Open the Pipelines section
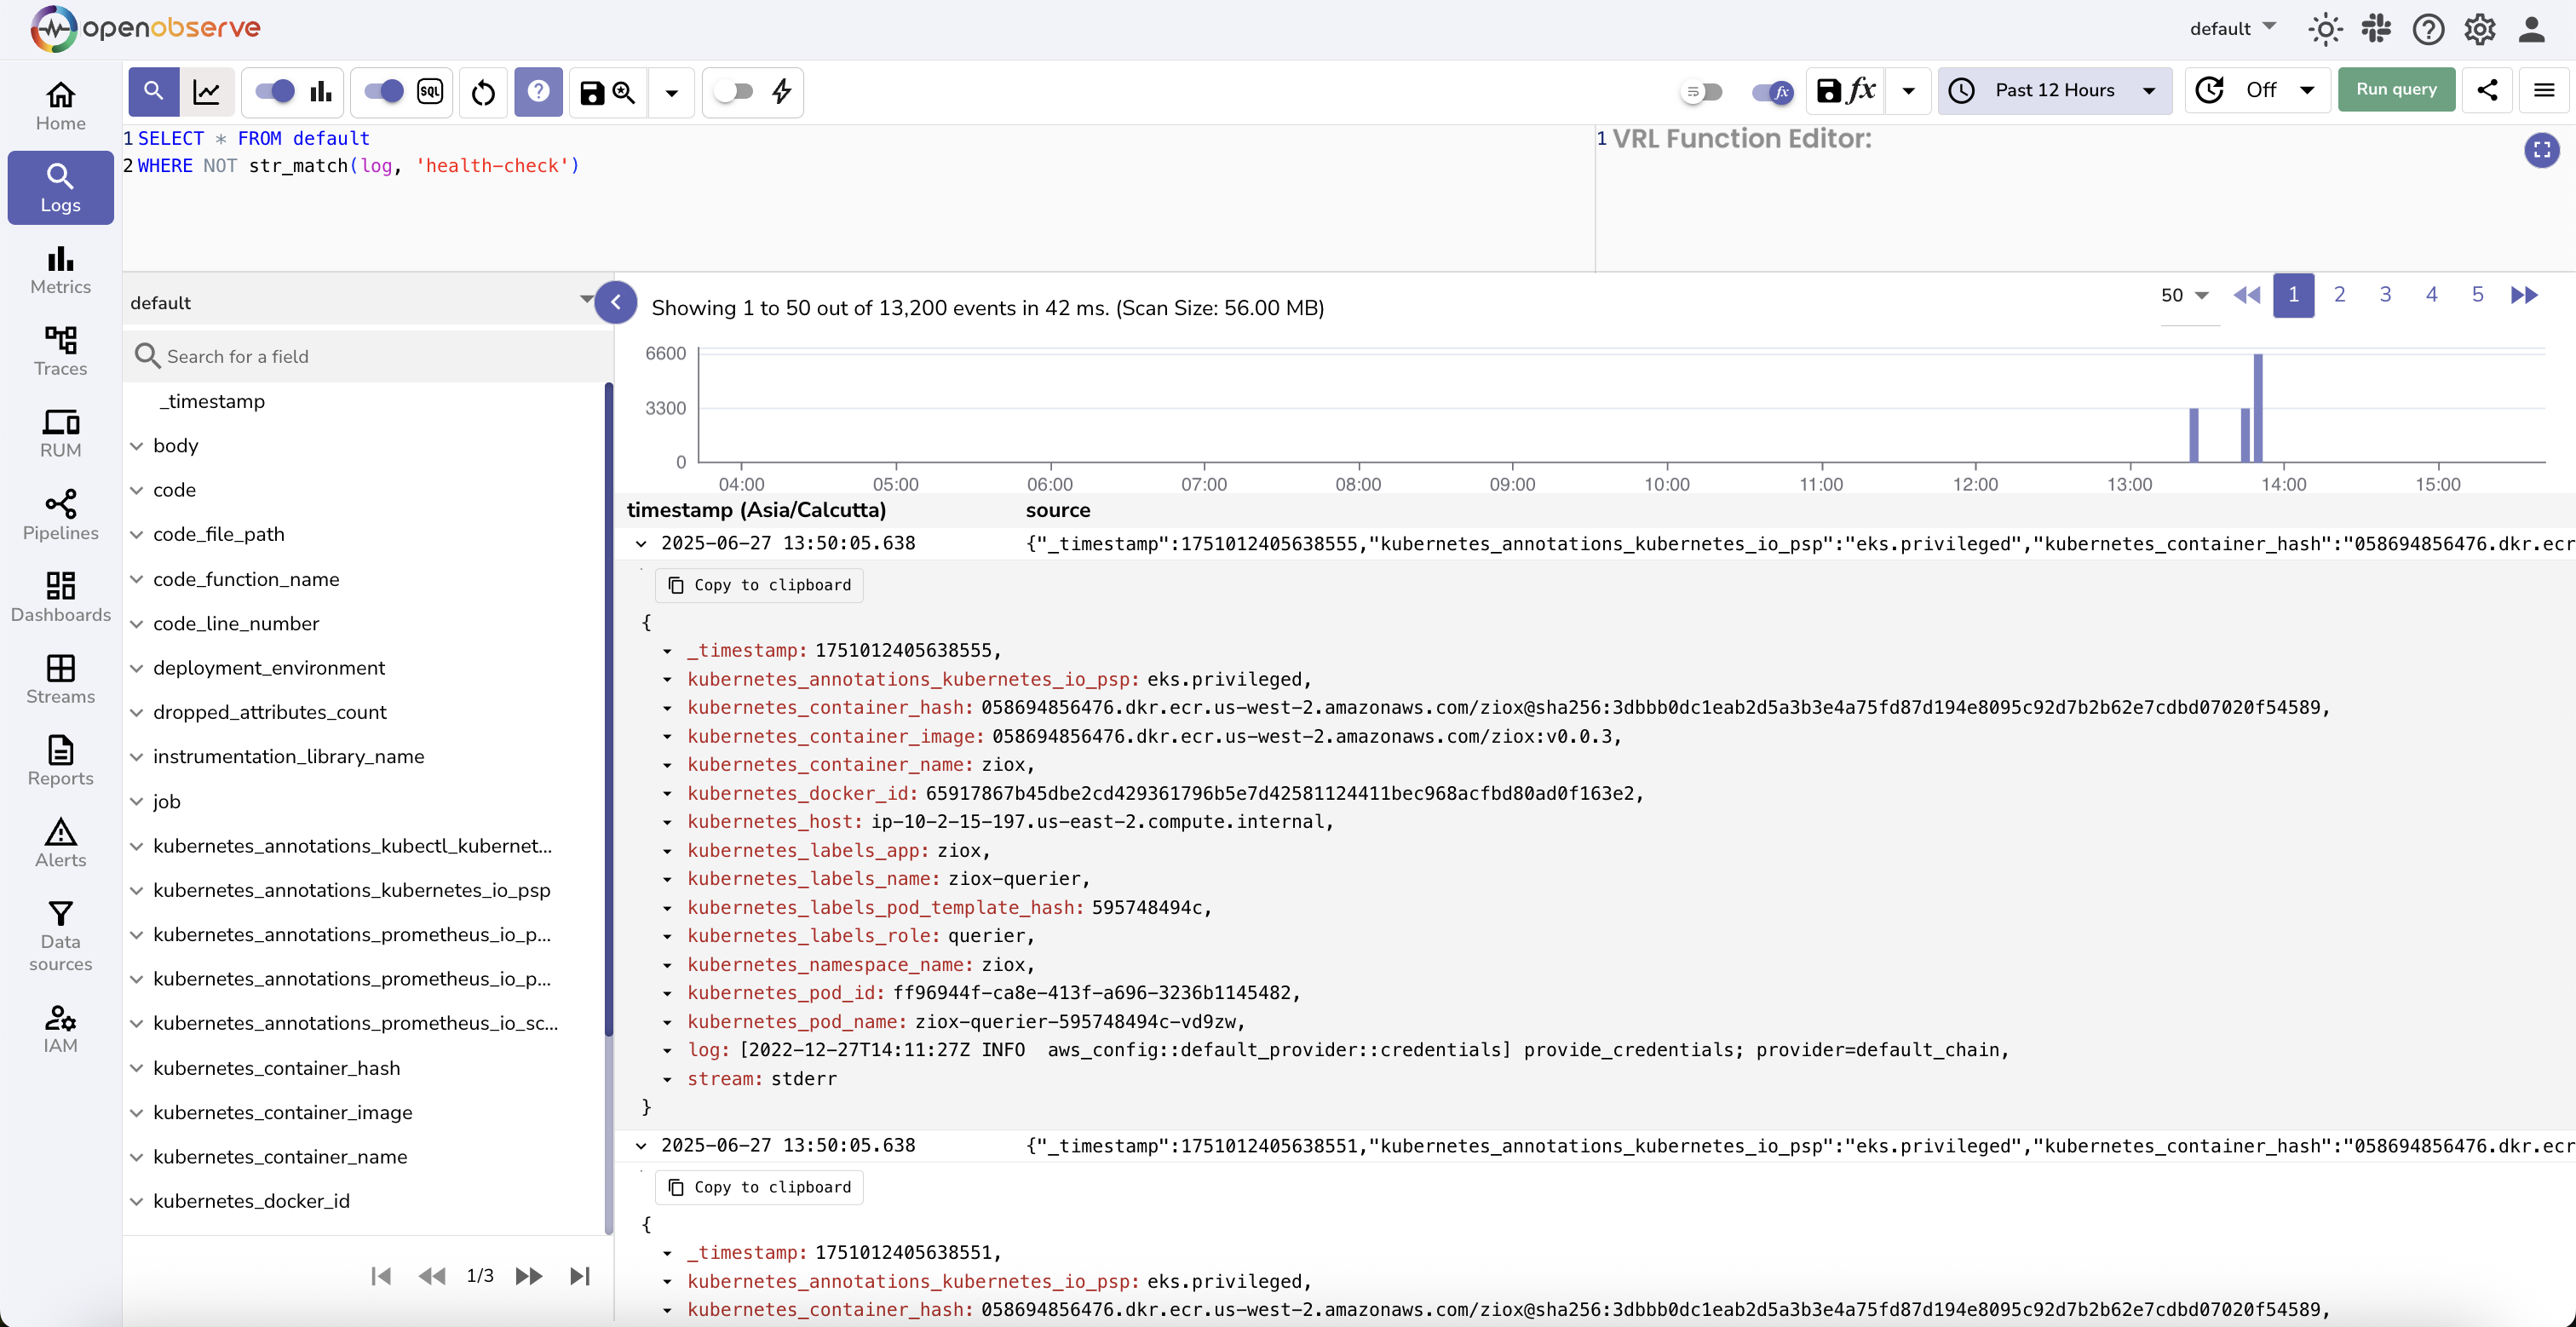The height and width of the screenshot is (1327, 2576). tap(60, 515)
